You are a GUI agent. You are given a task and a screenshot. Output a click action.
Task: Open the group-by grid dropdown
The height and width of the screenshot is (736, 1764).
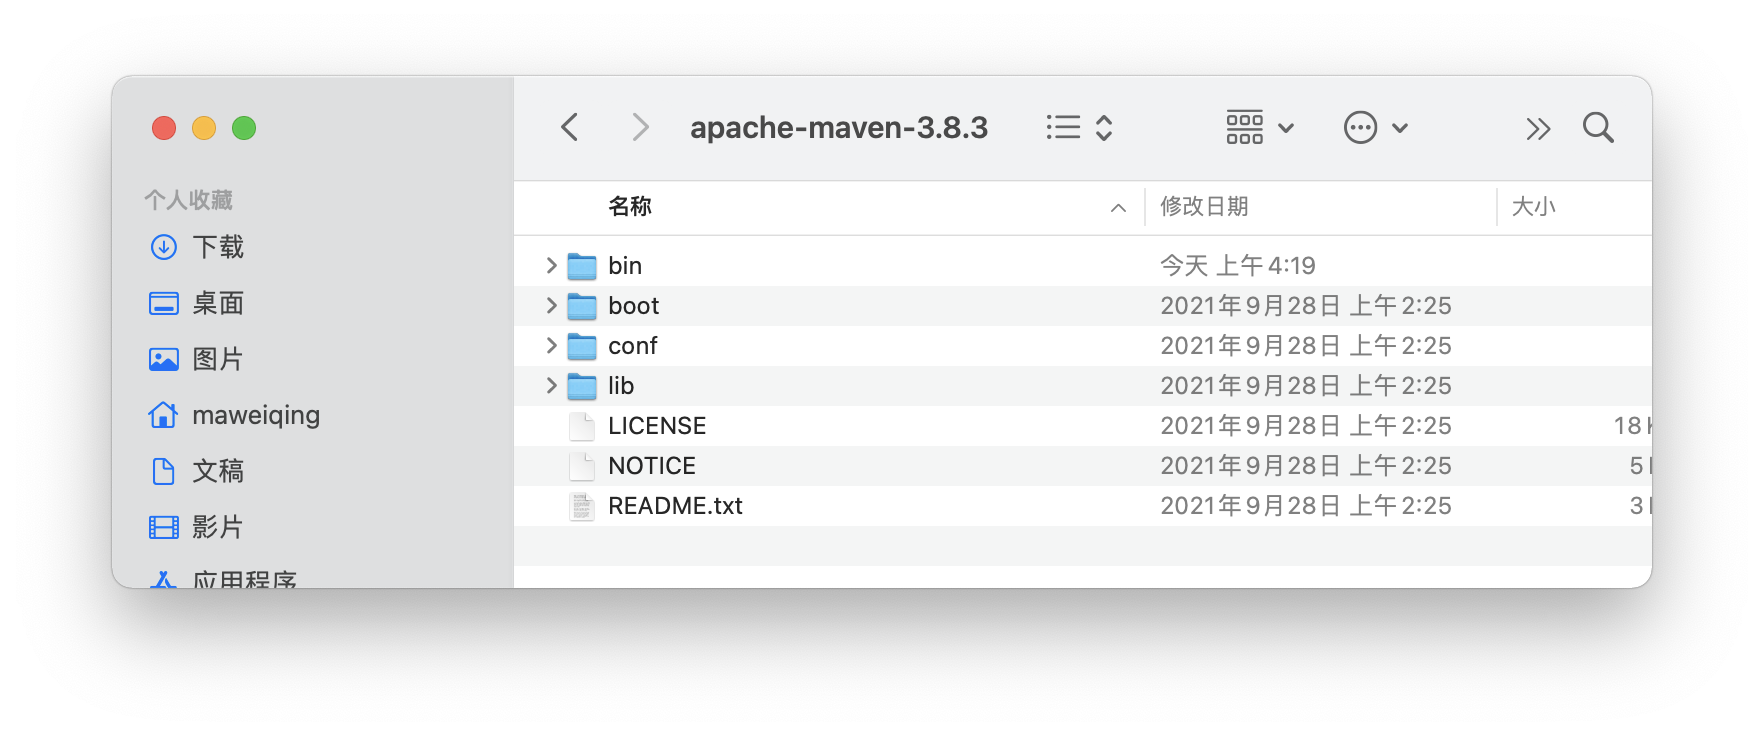[1259, 128]
